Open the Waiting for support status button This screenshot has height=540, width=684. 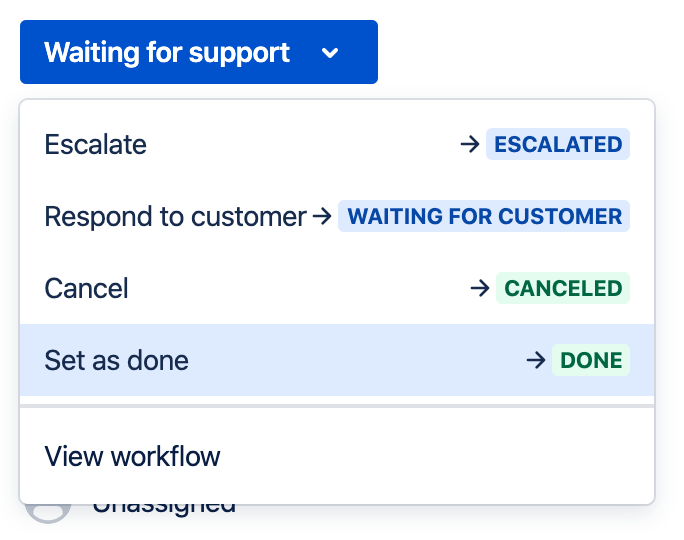tap(198, 52)
